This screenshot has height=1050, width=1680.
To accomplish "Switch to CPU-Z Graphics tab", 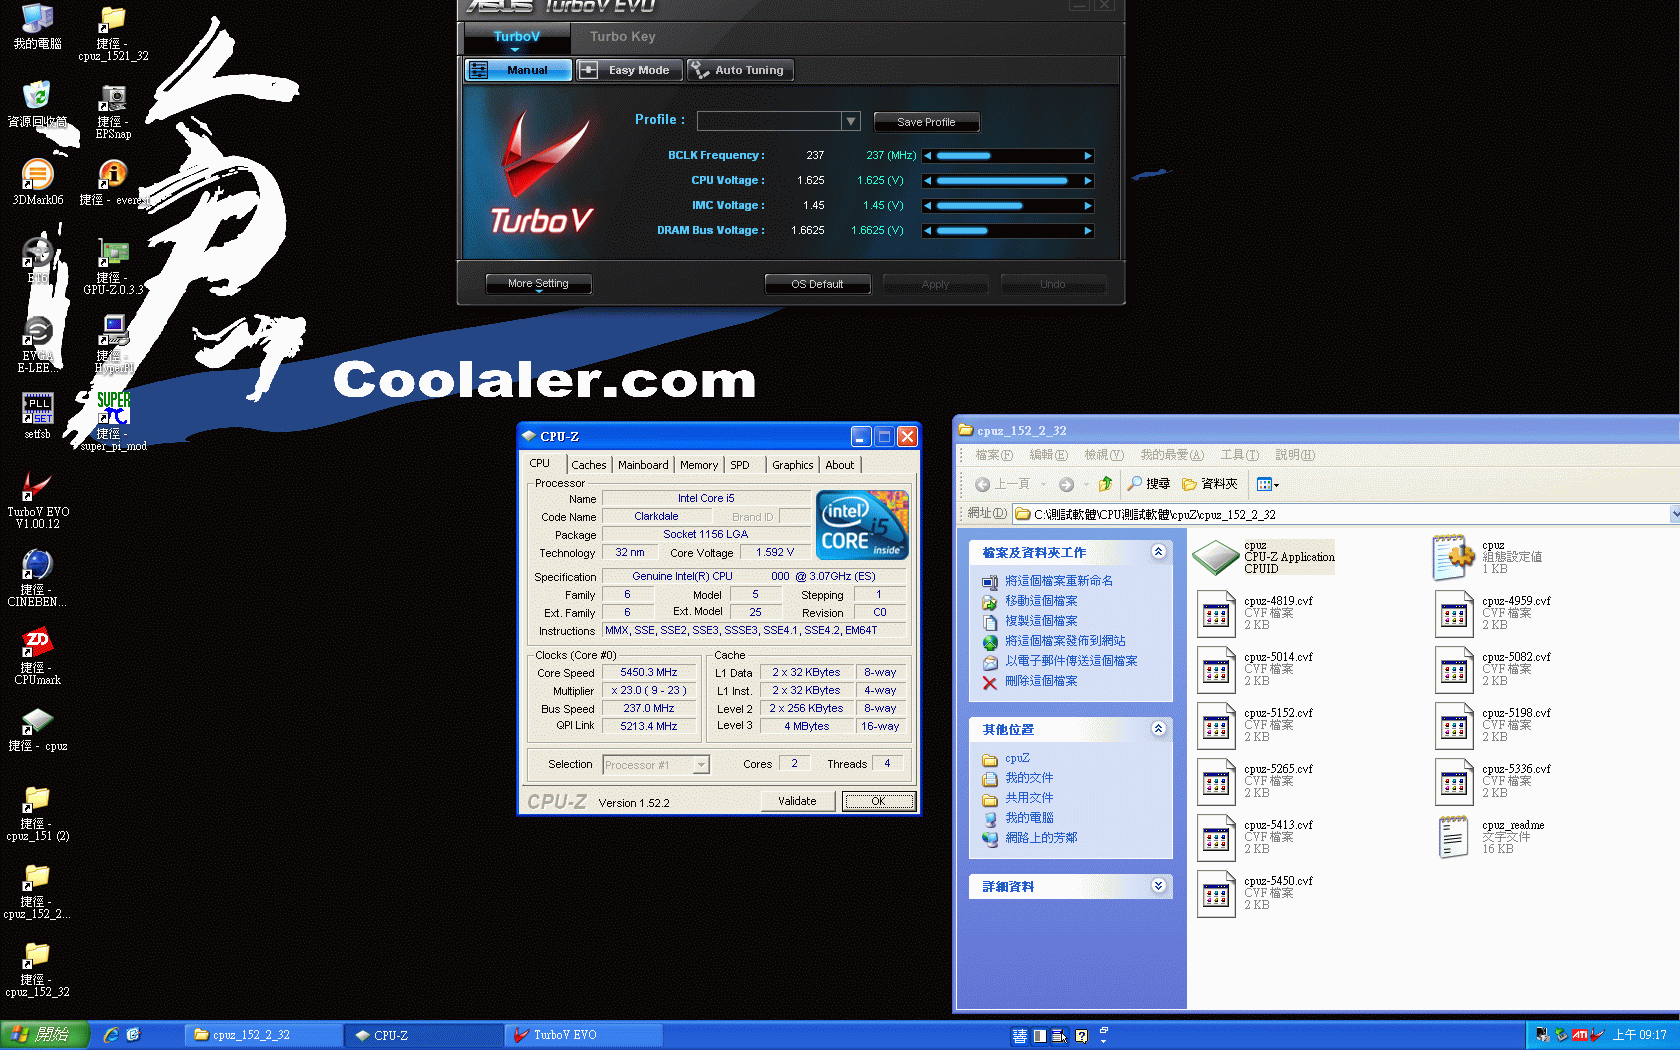I will pyautogui.click(x=792, y=465).
